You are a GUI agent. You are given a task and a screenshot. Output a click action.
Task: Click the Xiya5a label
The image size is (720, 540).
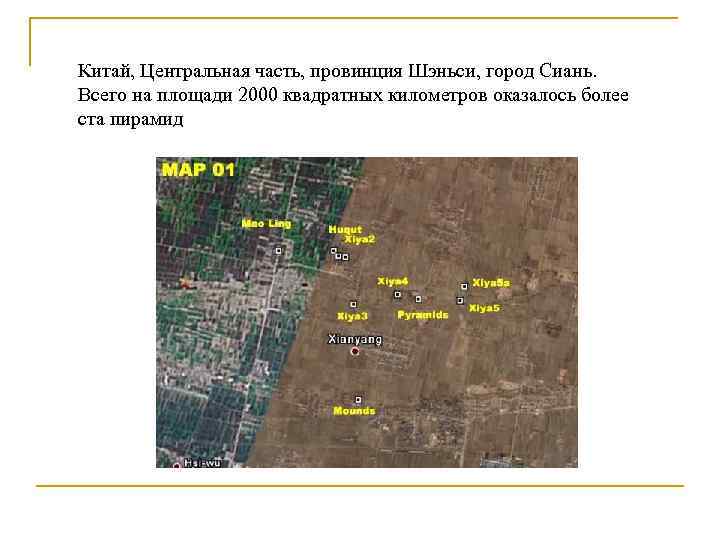491,283
